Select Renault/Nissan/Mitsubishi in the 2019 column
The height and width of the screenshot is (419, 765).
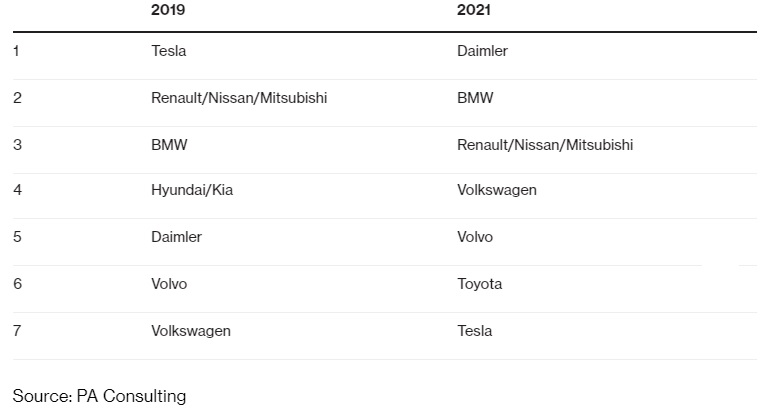pos(239,98)
